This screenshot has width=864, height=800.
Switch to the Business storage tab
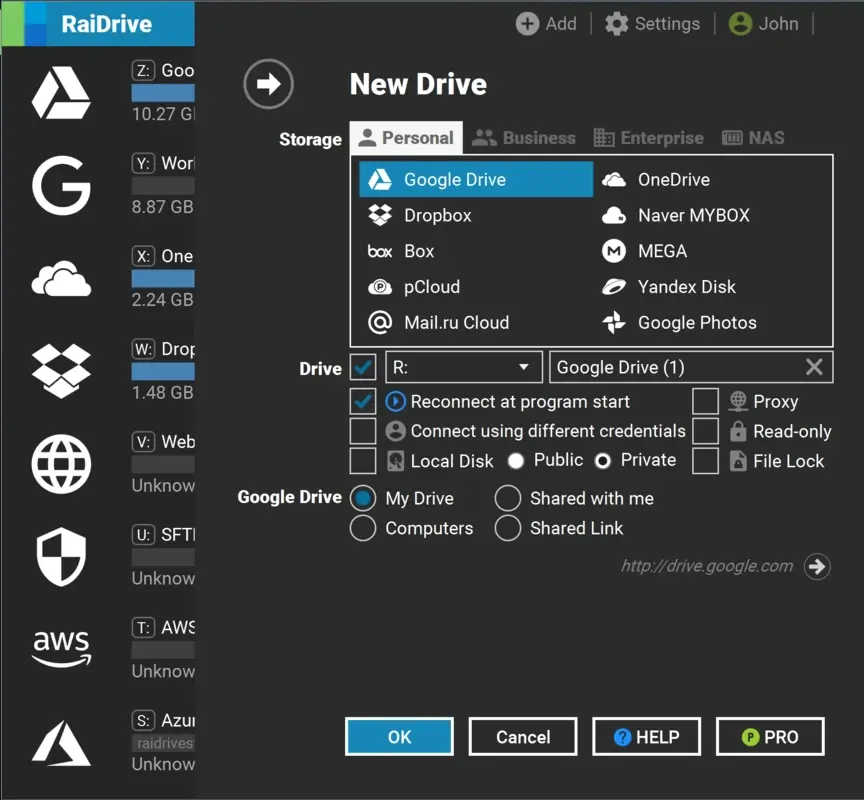[524, 137]
